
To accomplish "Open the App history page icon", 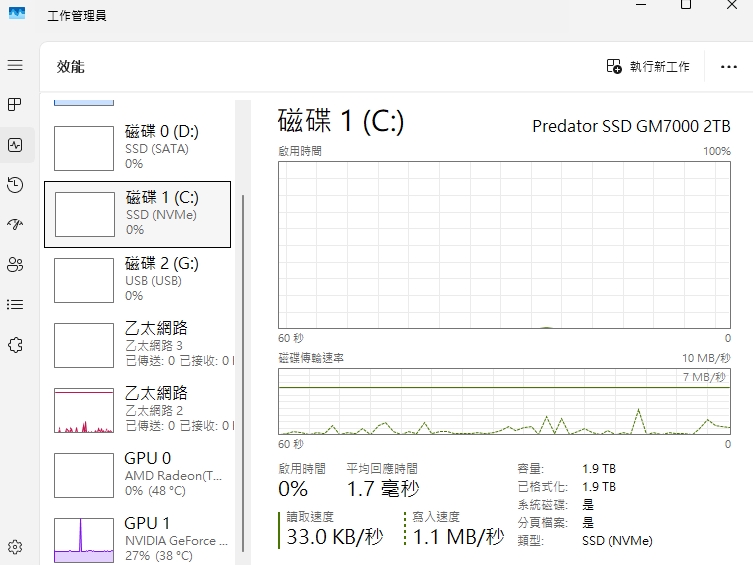I will [15, 185].
